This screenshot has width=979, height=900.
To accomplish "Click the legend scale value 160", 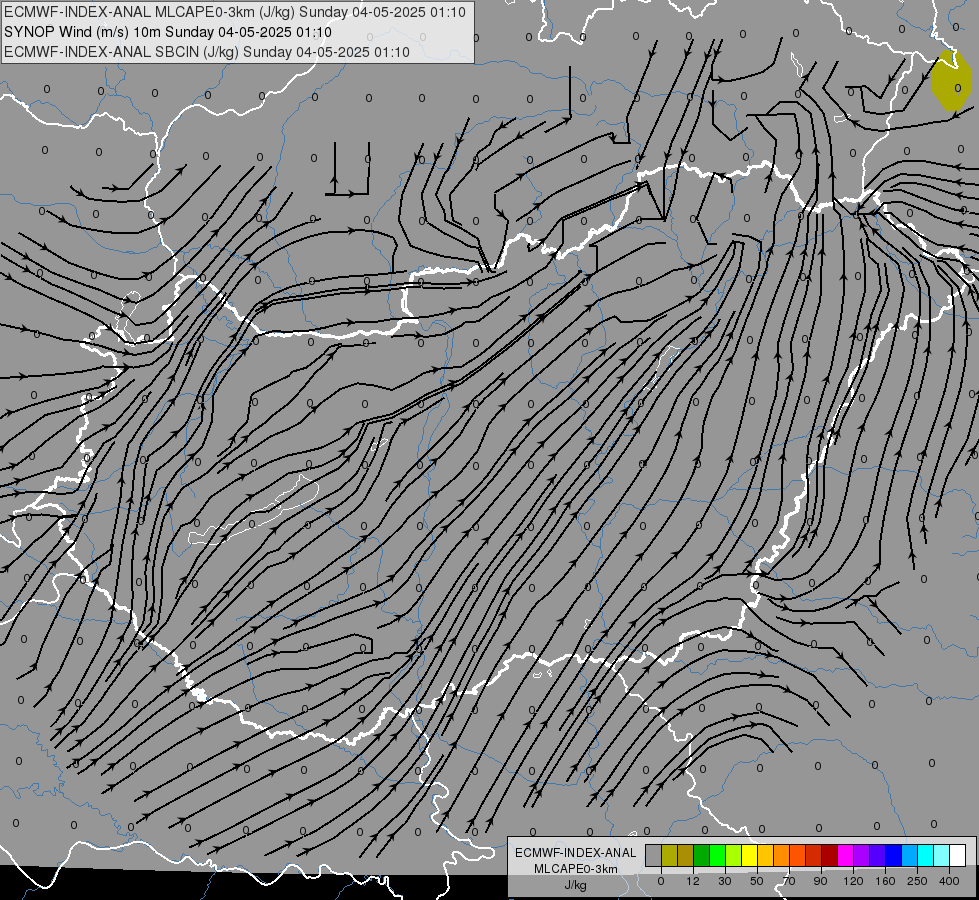I will coord(885,881).
